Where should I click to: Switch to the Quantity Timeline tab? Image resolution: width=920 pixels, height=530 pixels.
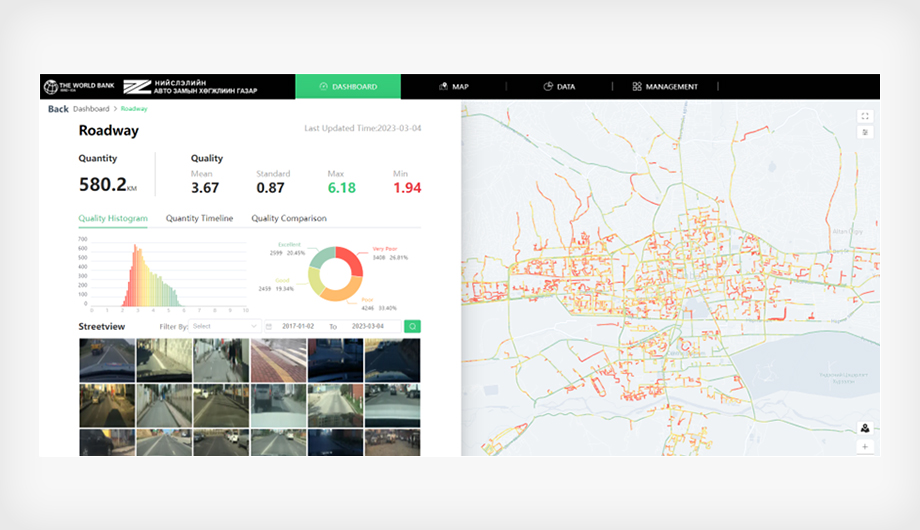[199, 218]
